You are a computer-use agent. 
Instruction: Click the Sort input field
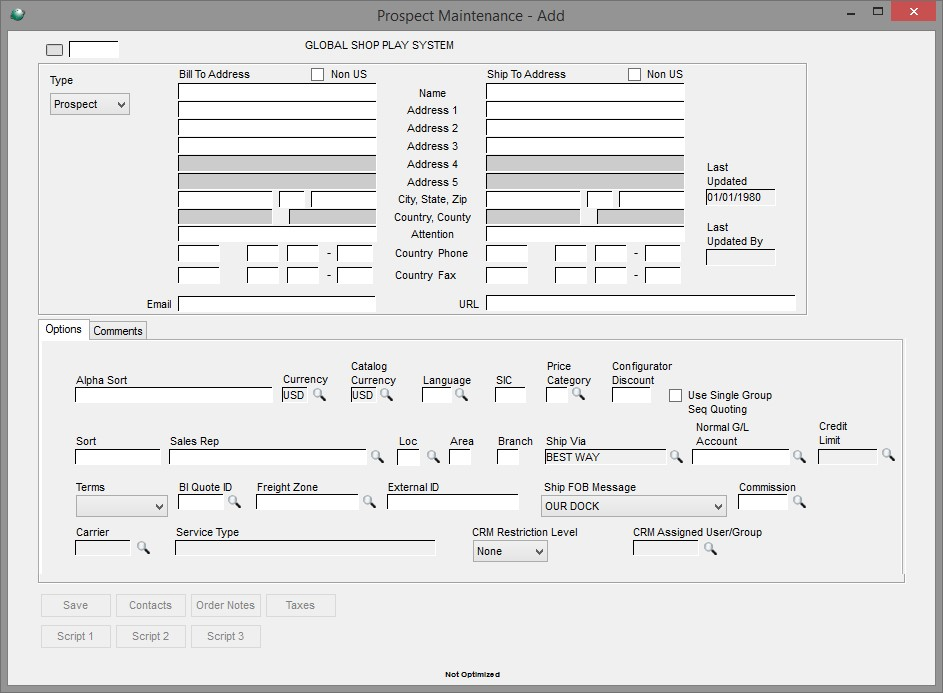(118, 457)
